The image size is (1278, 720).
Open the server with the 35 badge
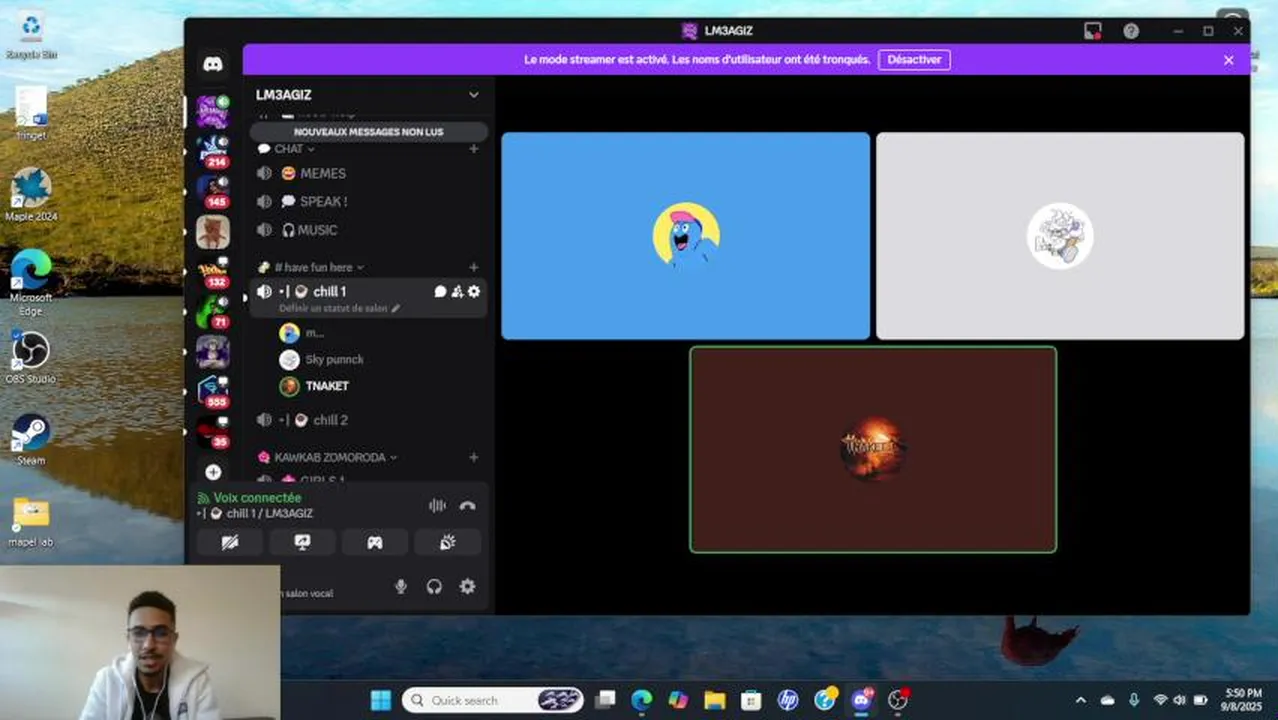pos(213,432)
